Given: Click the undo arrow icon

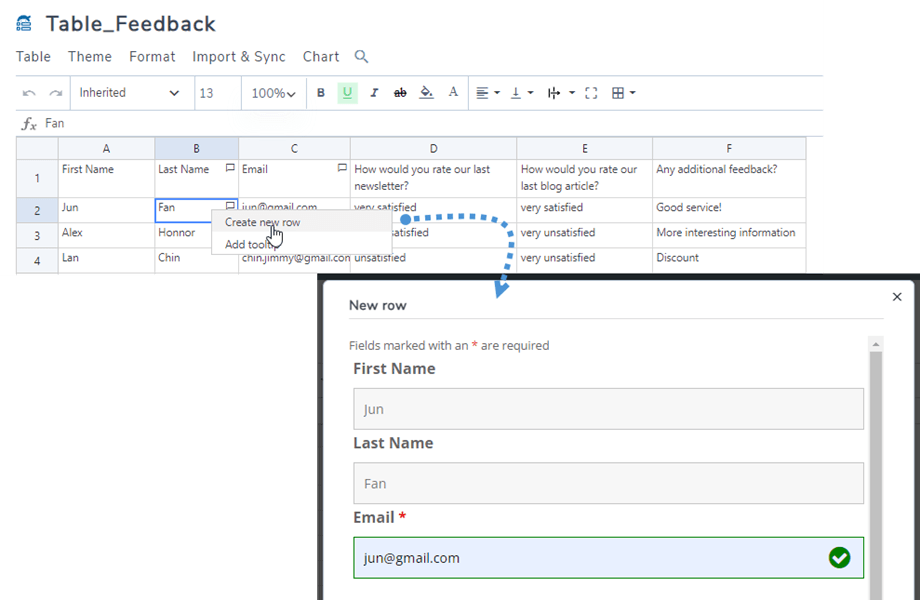Looking at the screenshot, I should click(29, 93).
